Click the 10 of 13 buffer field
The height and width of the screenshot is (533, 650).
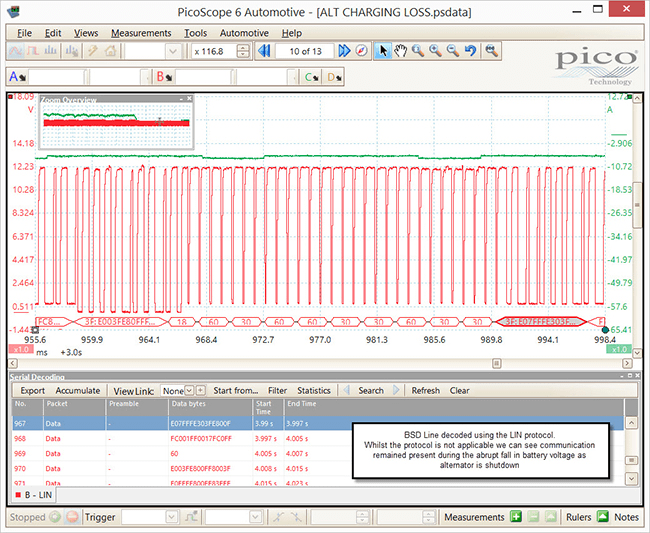pos(305,51)
